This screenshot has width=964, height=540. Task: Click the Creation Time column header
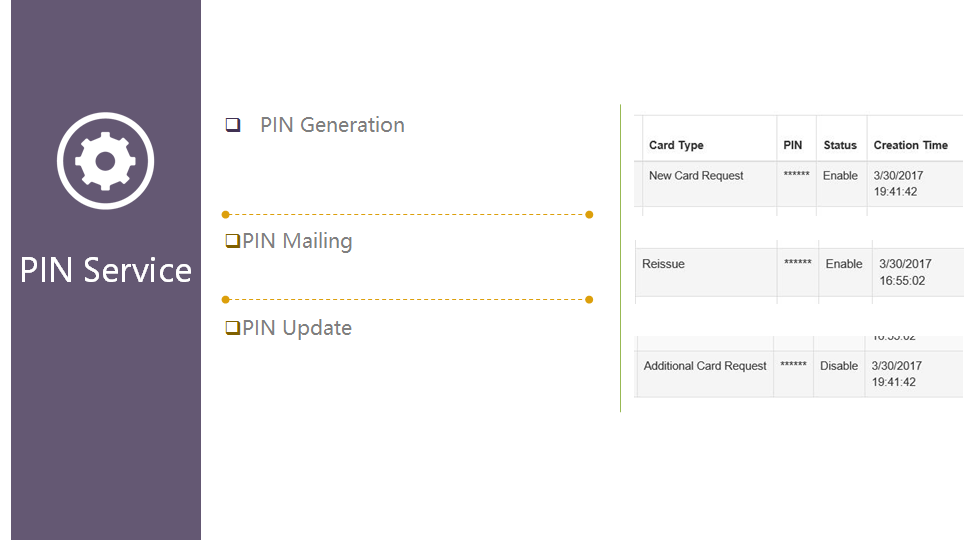coord(910,145)
